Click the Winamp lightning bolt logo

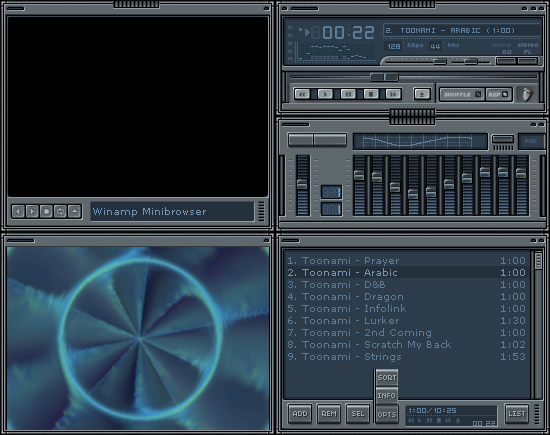[x=526, y=94]
